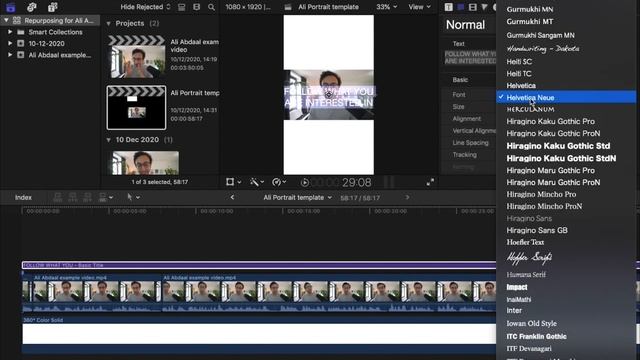Viewport: 640px width, 360px height.
Task: Collapse the 10 Dec 2020 section
Action: point(109,140)
